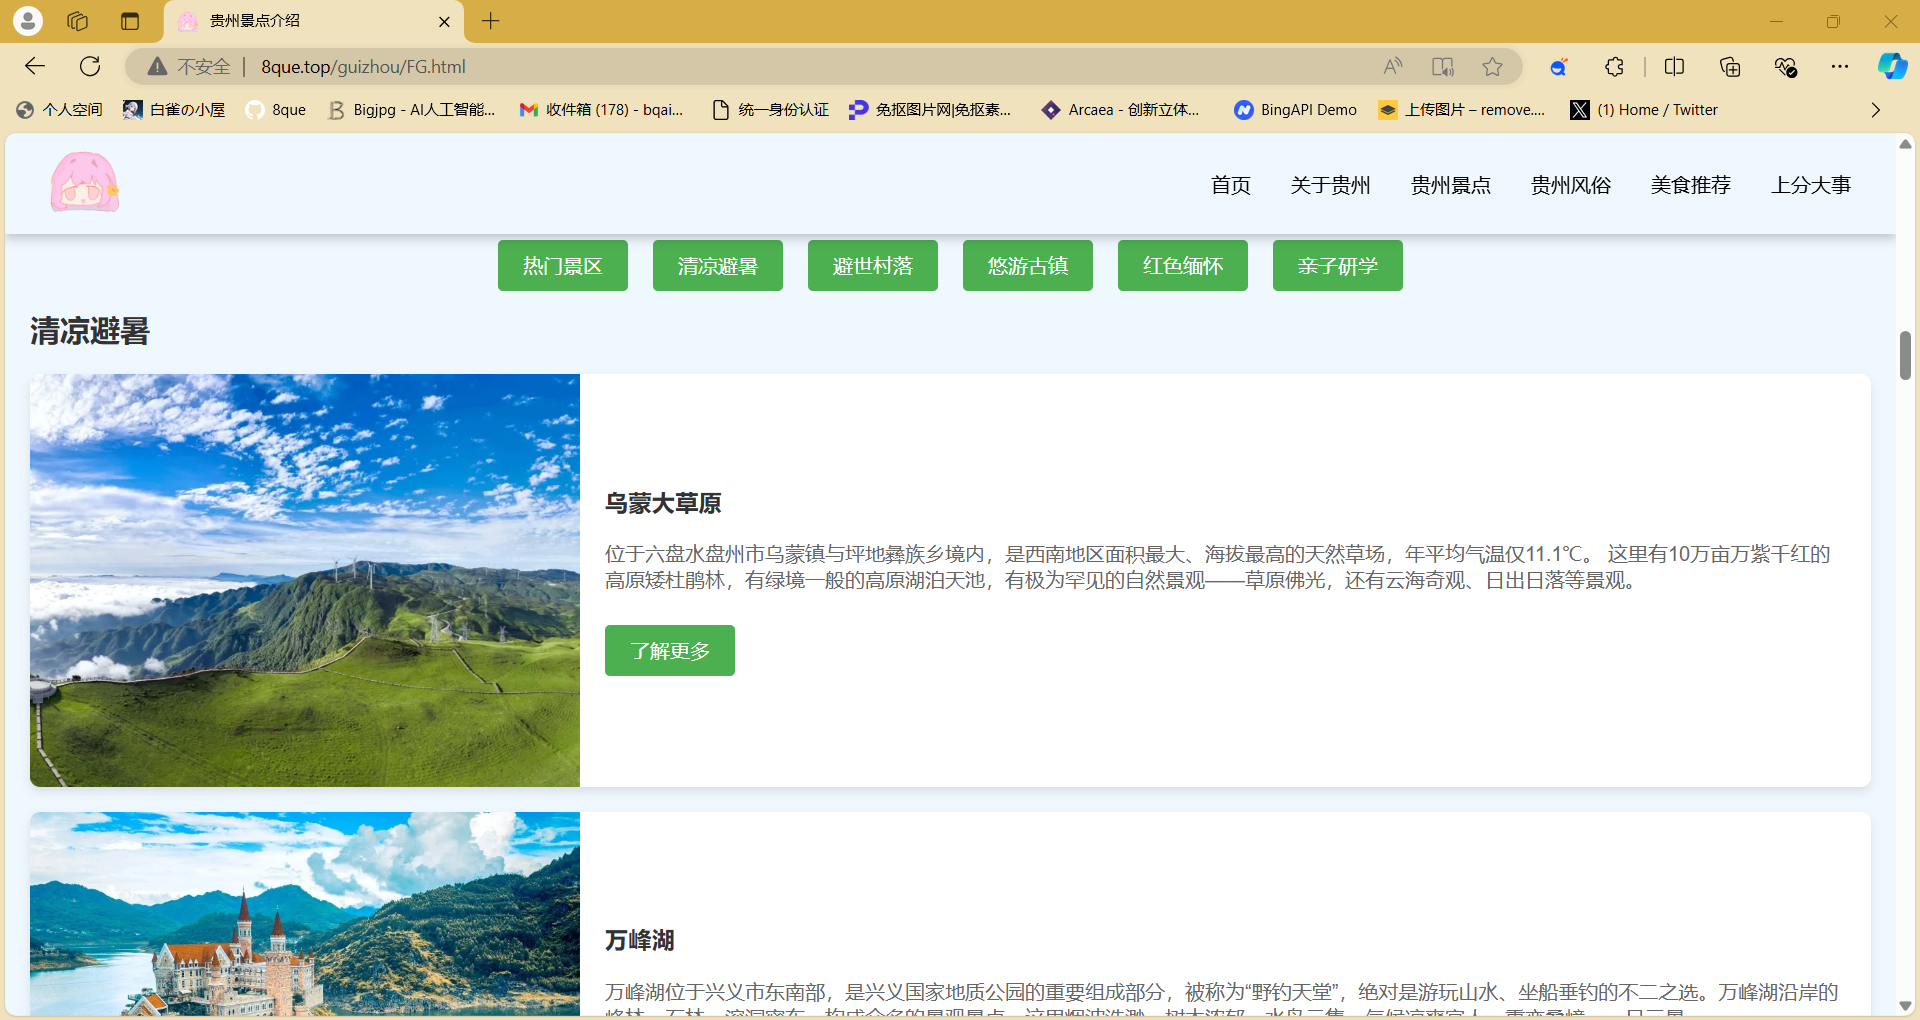Open browser settings and more menu
Screen dimensions: 1920x1020
coord(1839,67)
